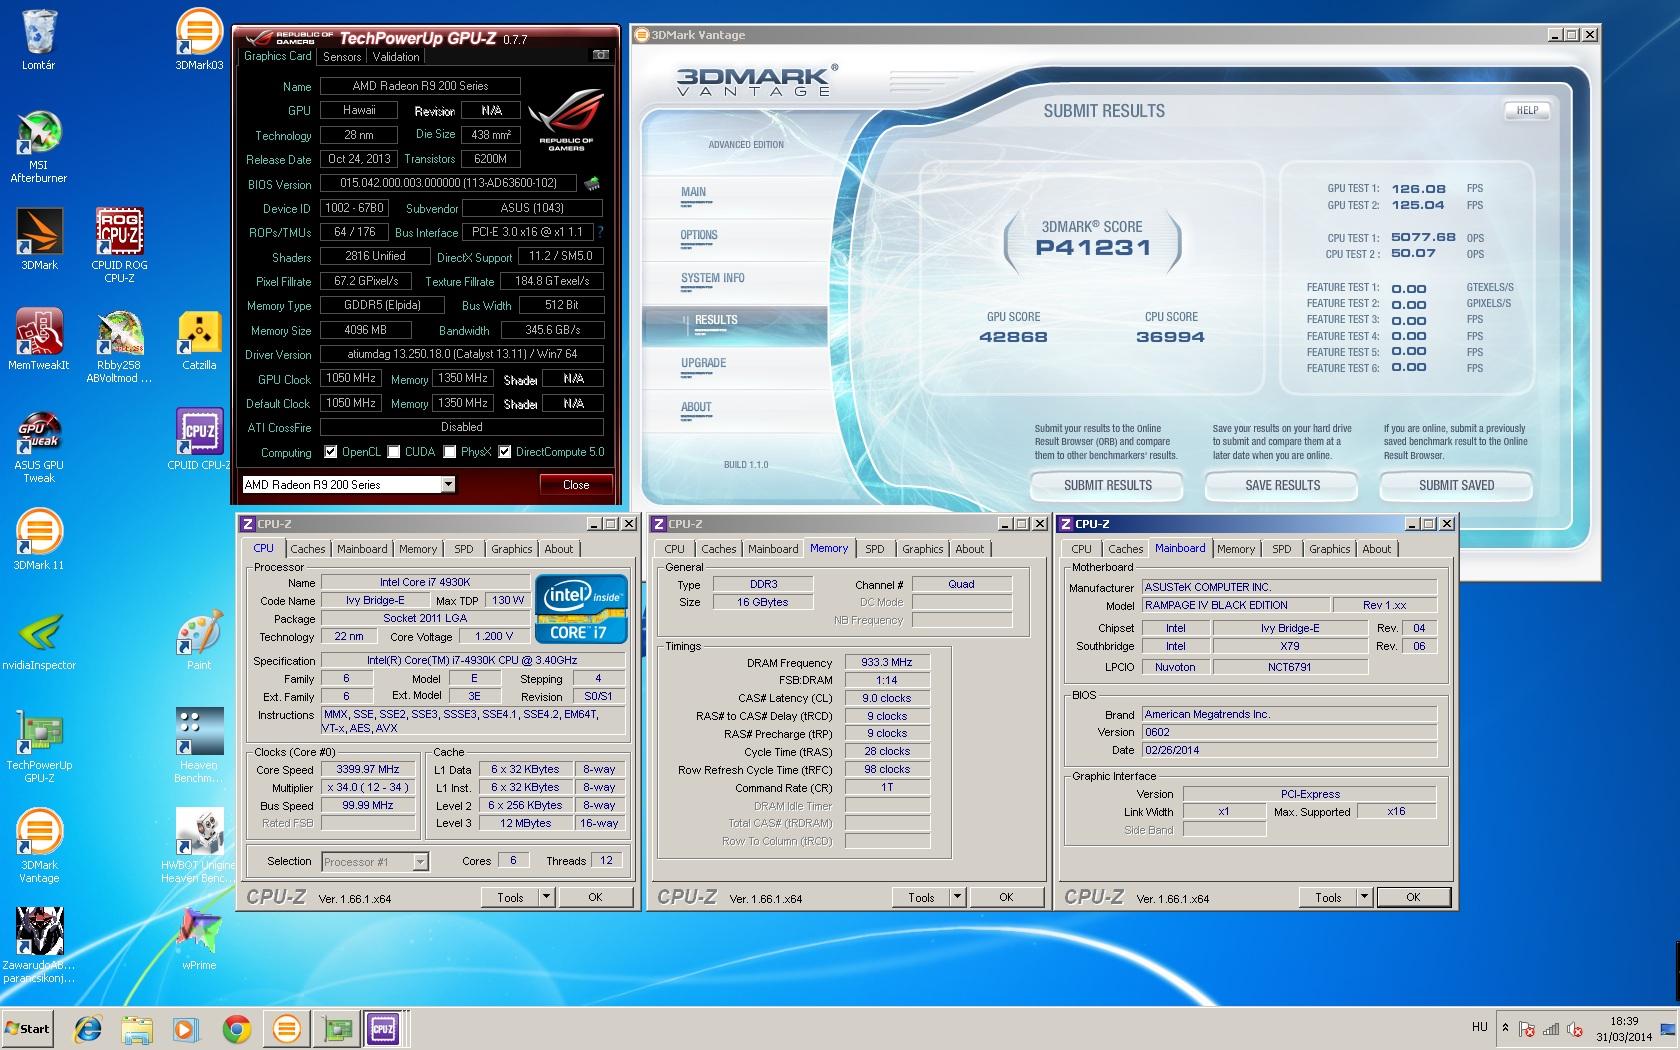Image resolution: width=1680 pixels, height=1050 pixels.
Task: Open Caches tab in CPU-Z processor window
Action: tap(308, 549)
